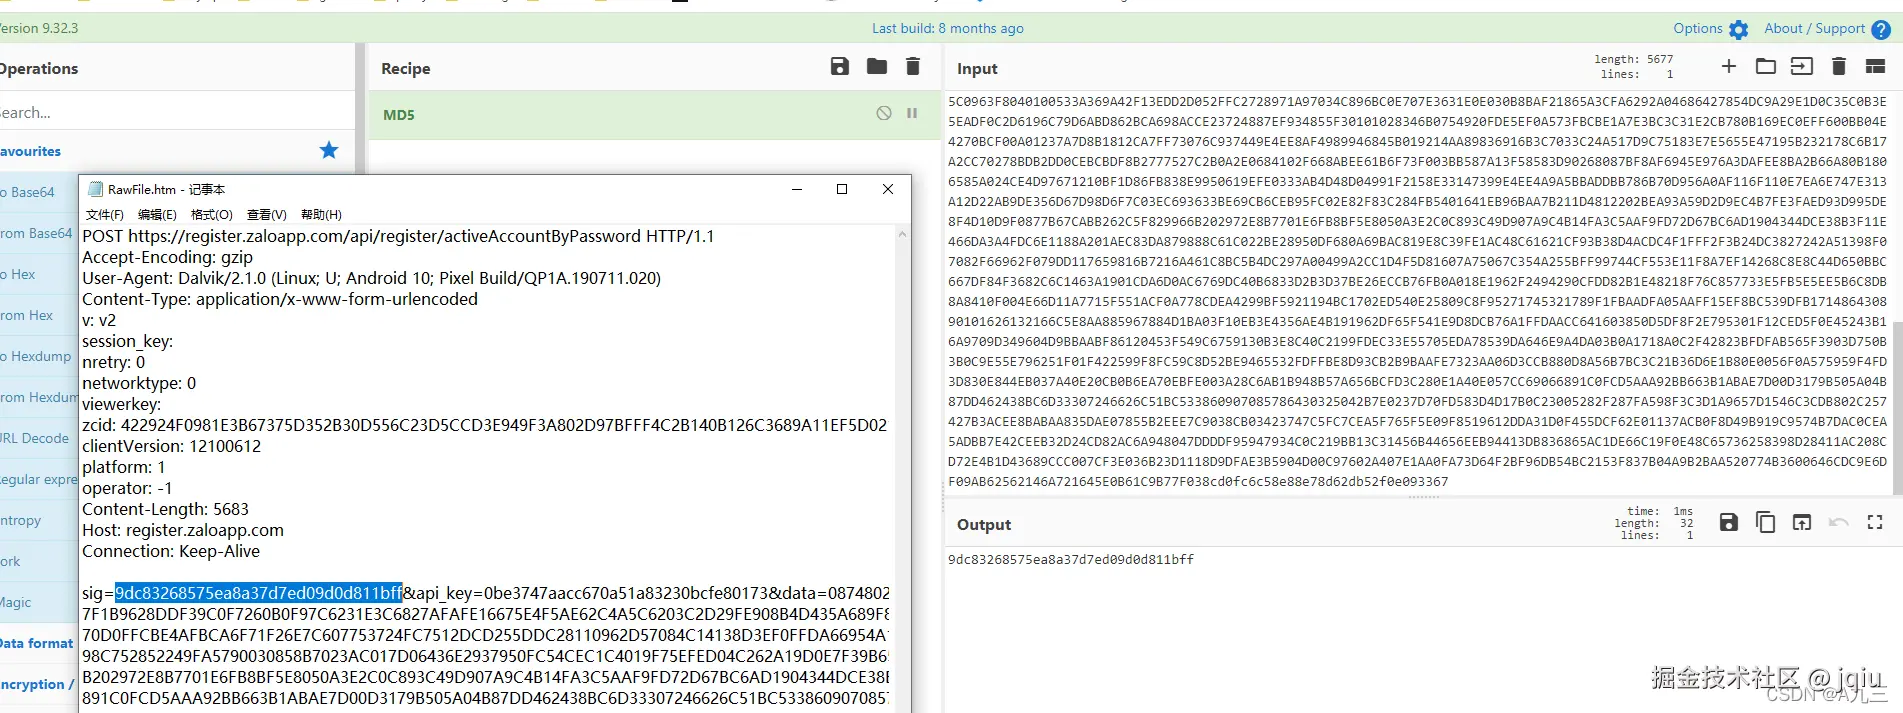This screenshot has width=1903, height=713.
Task: Set a breakpoint on the MD5 step
Action: click(912, 113)
